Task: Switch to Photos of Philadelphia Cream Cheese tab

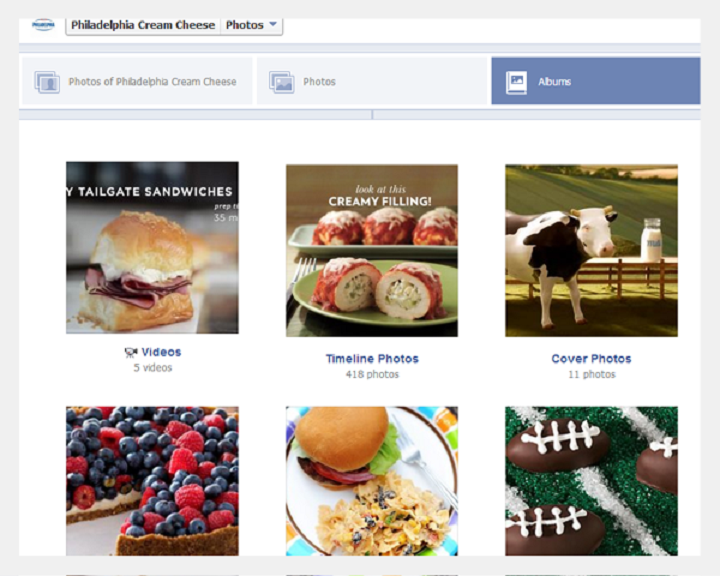Action: click(x=137, y=81)
